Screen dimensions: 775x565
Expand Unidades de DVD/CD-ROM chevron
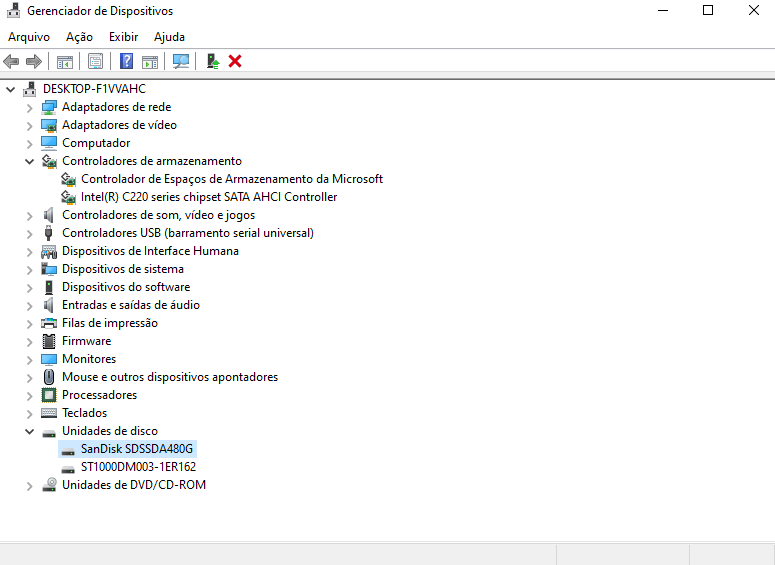(x=30, y=485)
